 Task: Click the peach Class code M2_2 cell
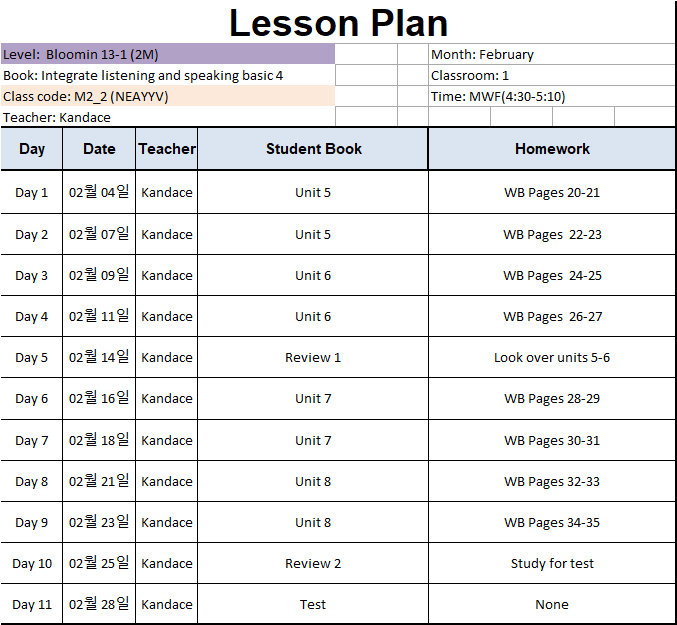[168, 96]
